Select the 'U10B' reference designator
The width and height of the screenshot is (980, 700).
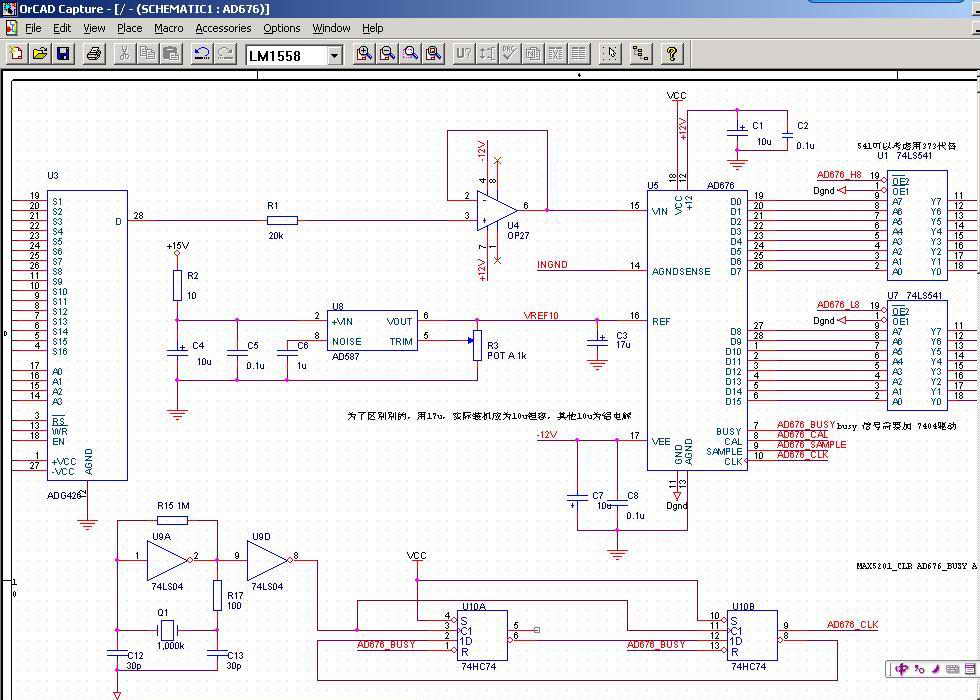(x=744, y=606)
